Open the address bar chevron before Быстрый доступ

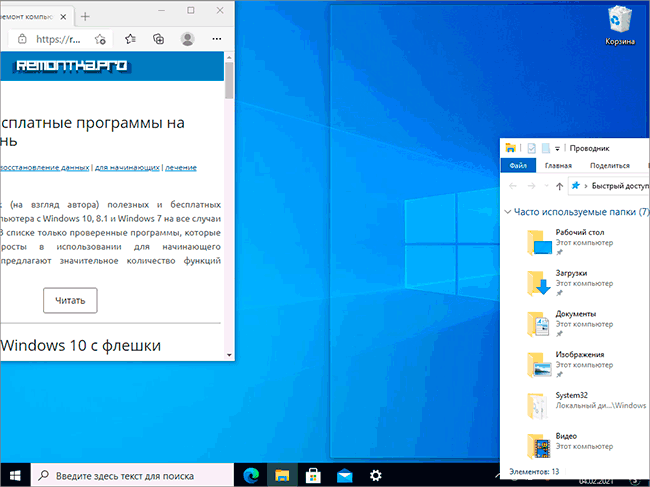[x=586, y=186]
